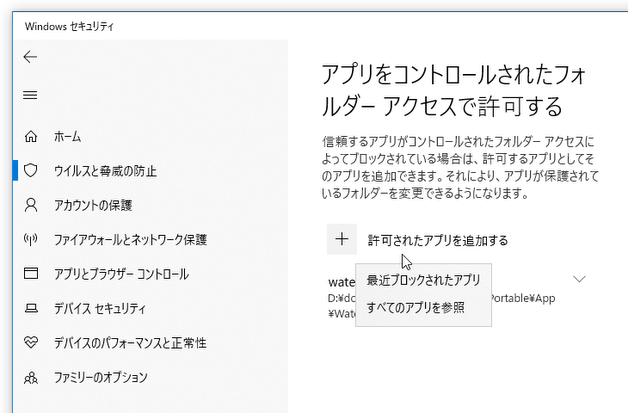Go to ファミリーのオプション

pyautogui.click(x=101, y=377)
